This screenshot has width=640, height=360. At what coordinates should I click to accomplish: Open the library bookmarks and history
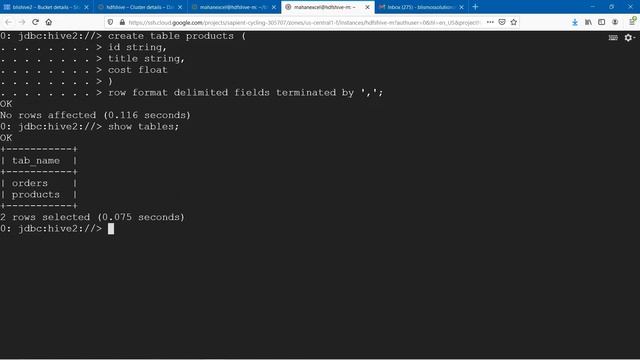tap(588, 22)
